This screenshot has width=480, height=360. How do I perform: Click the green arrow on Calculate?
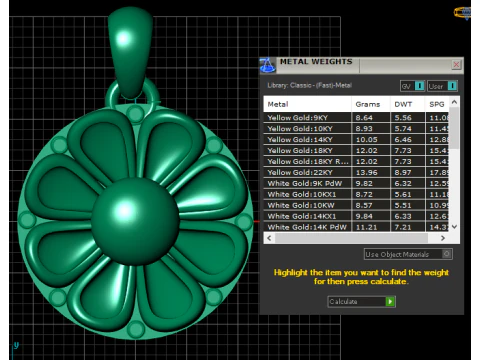[390, 302]
